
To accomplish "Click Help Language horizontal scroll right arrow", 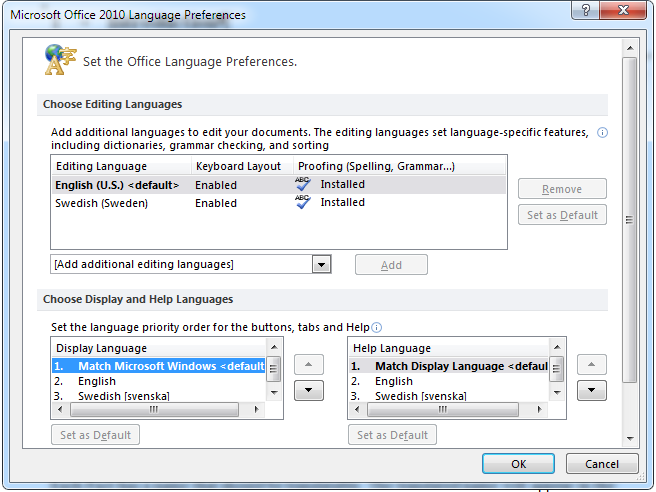I will click(x=539, y=409).
